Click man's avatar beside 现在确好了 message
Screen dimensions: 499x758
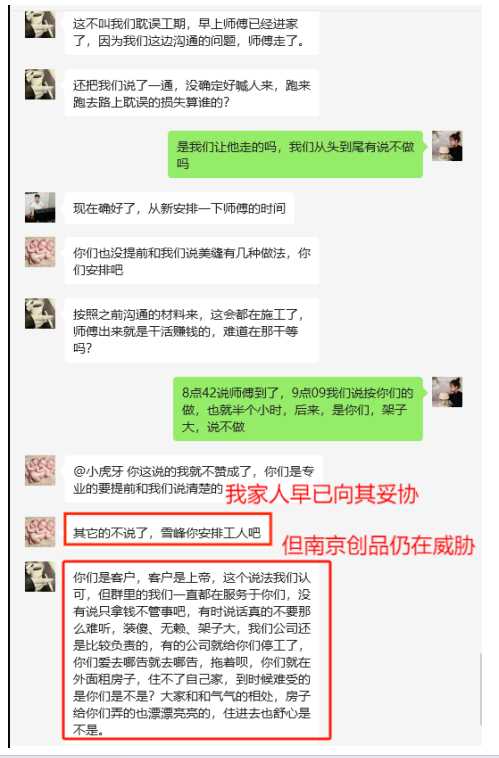point(40,207)
